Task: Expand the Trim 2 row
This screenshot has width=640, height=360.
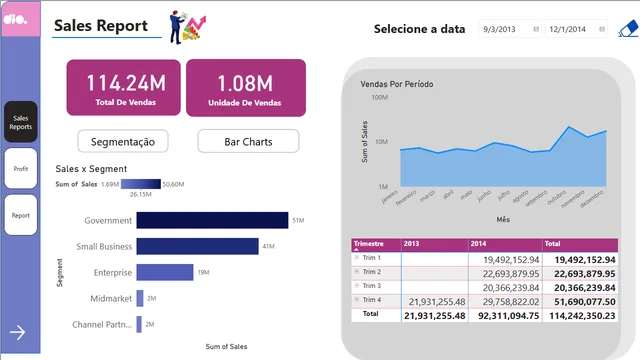Action: pos(357,271)
